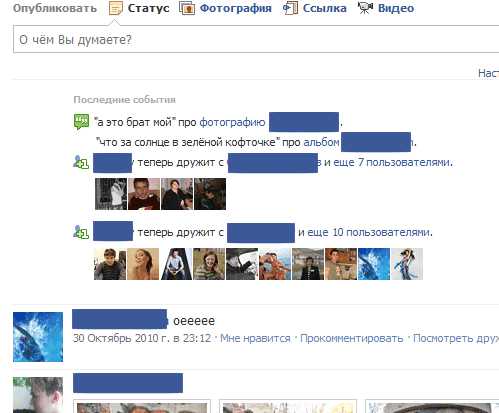Open first photo preview in the bottom post
Image resolution: width=499 pixels, height=413 pixels.
click(142, 407)
